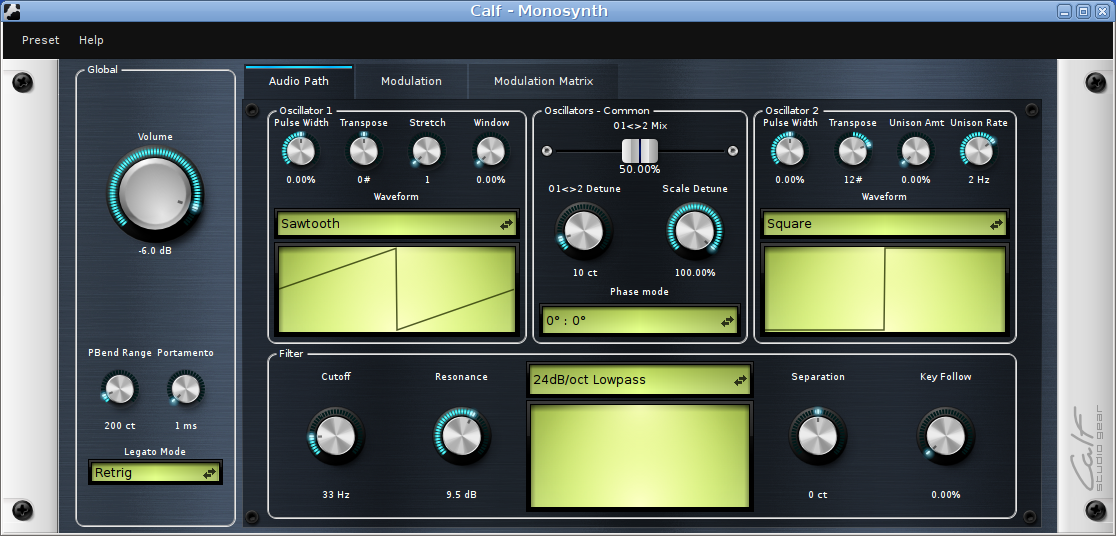This screenshot has width=1116, height=536.
Task: Click the filter Separation knob
Action: coord(818,436)
